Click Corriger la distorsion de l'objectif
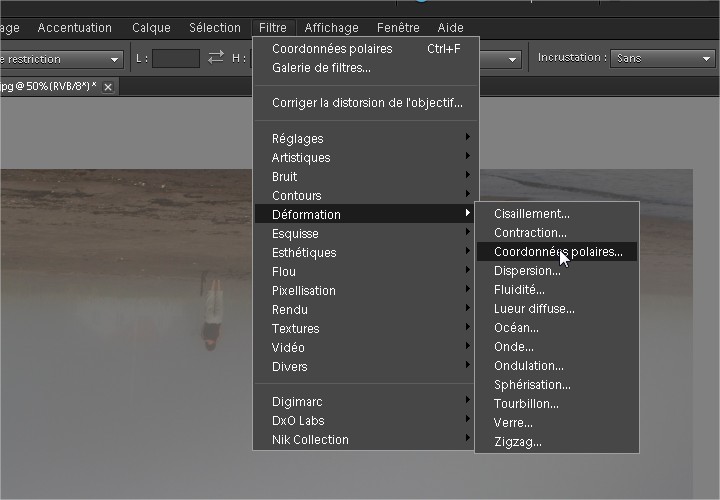Viewport: 720px width, 500px height. [367, 103]
